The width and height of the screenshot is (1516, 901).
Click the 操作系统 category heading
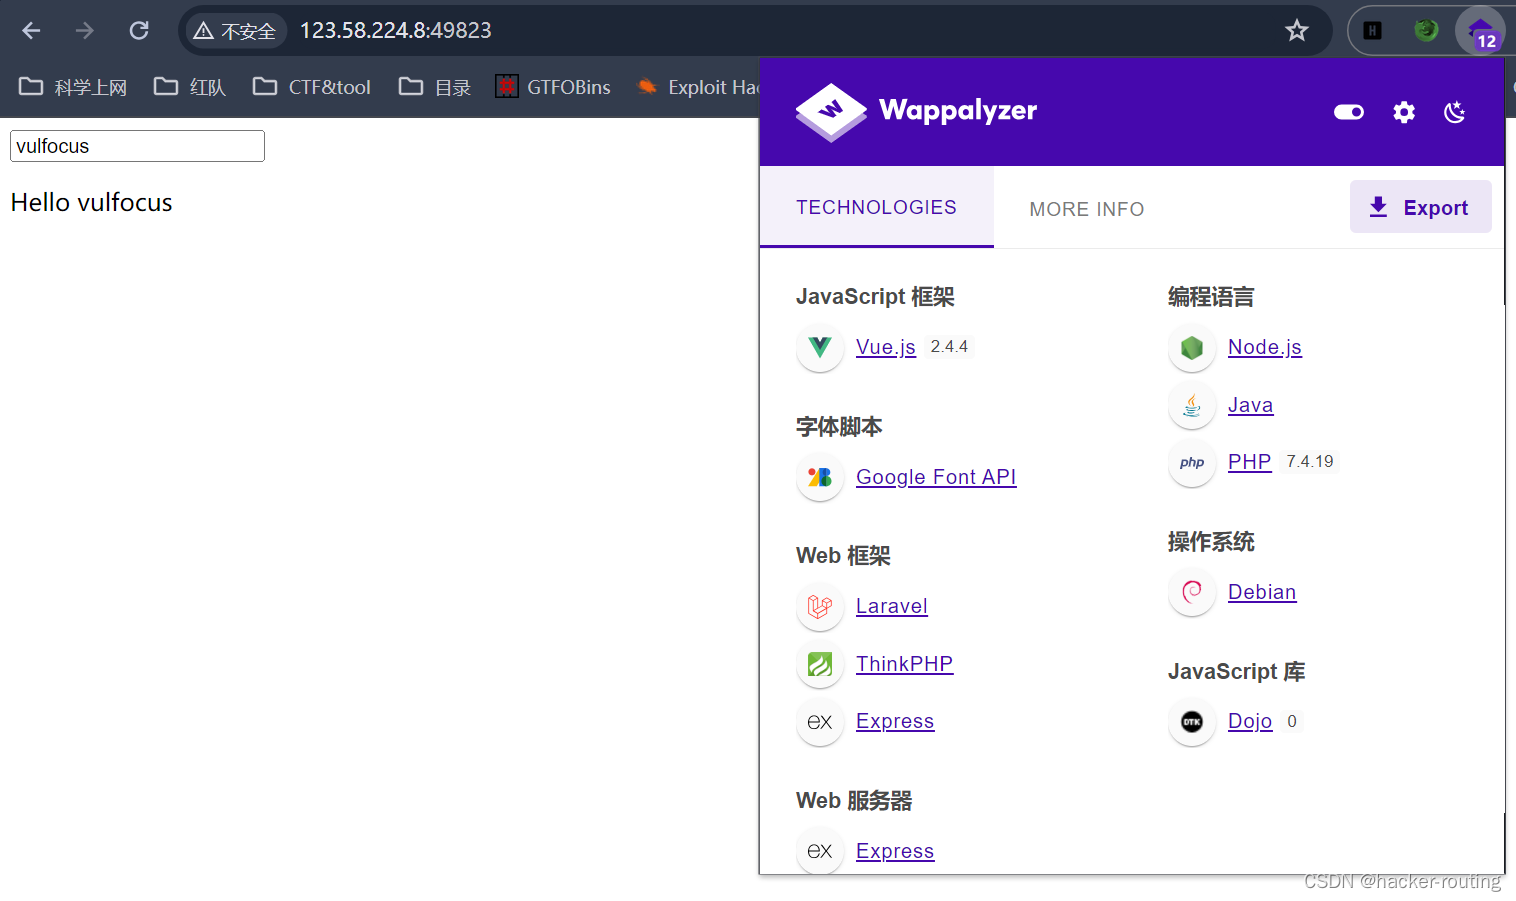1211,542
